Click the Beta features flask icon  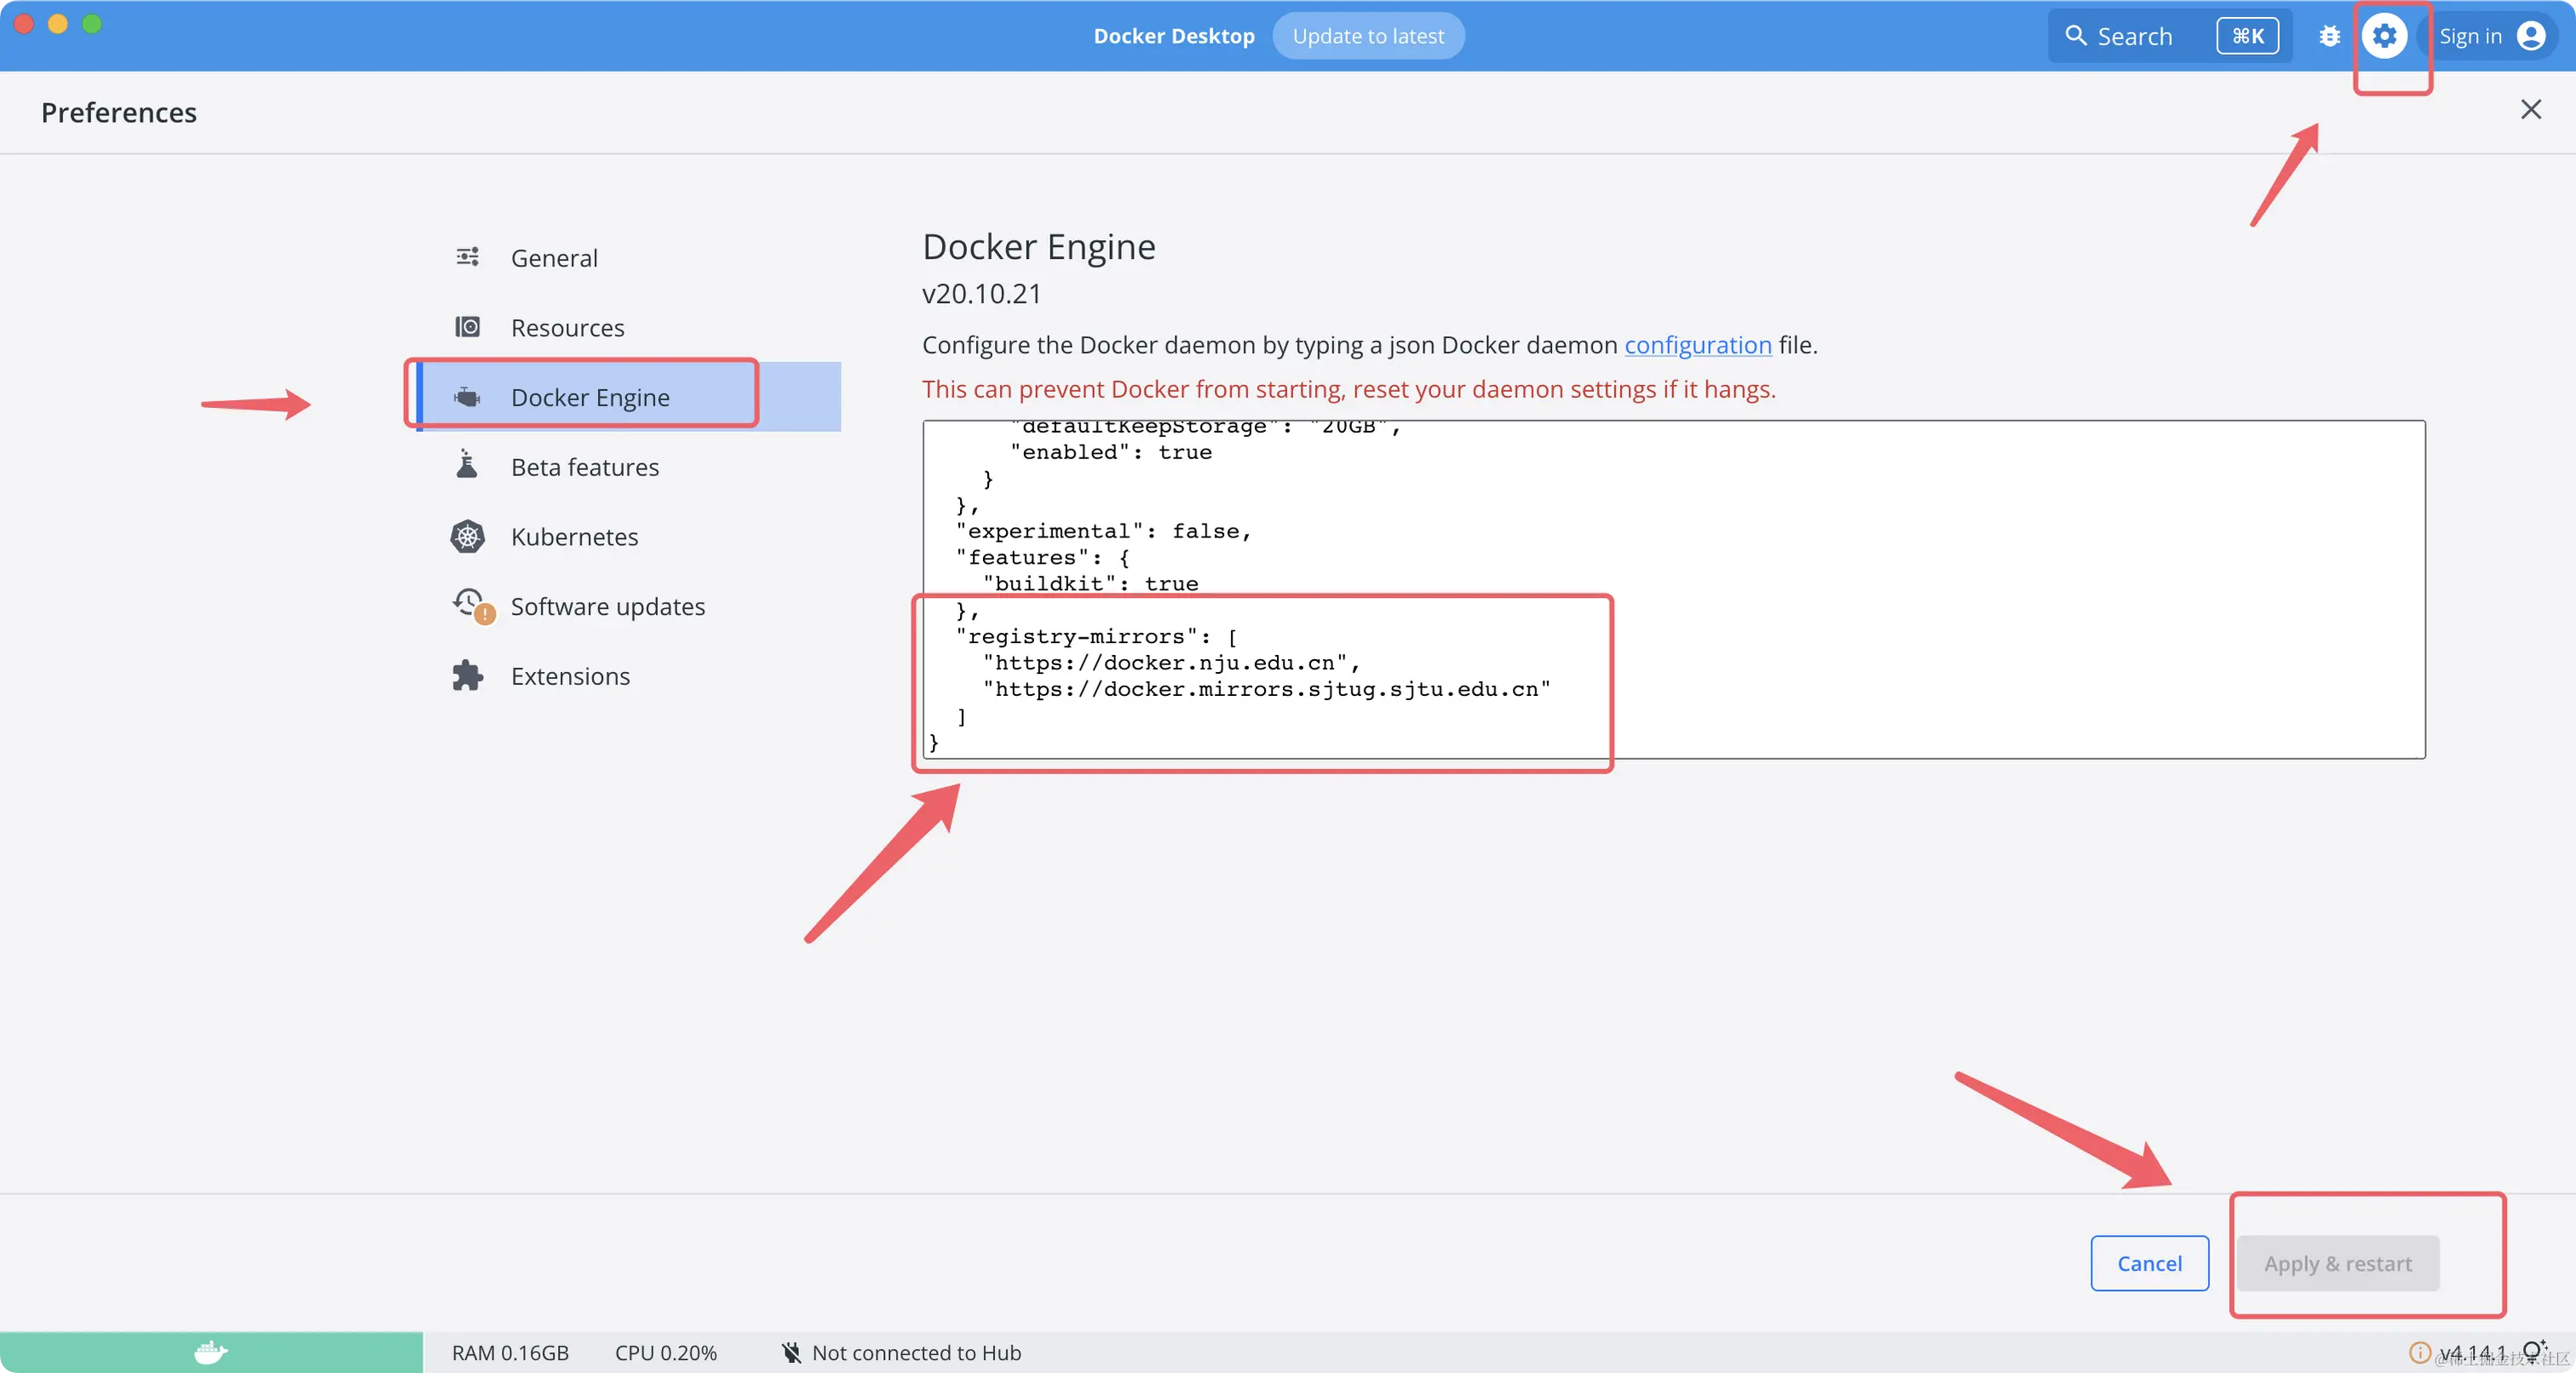point(467,465)
